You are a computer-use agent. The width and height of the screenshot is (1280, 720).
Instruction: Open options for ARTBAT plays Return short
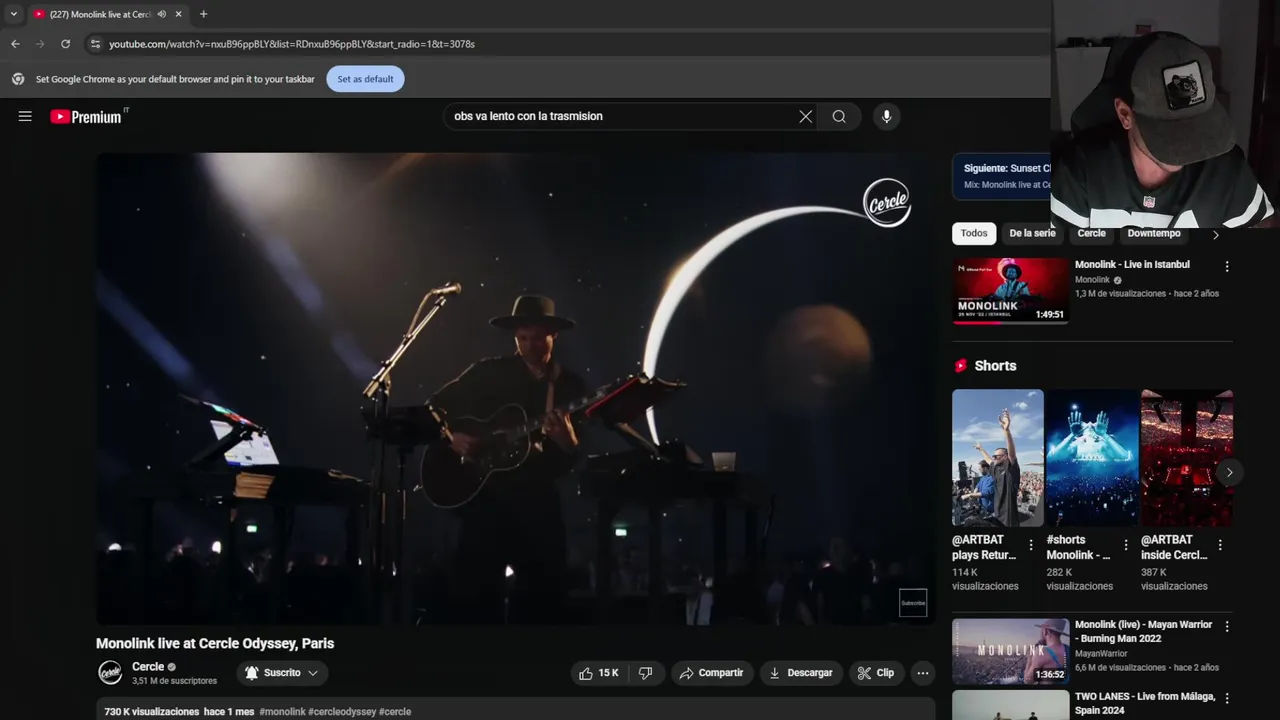(1031, 546)
